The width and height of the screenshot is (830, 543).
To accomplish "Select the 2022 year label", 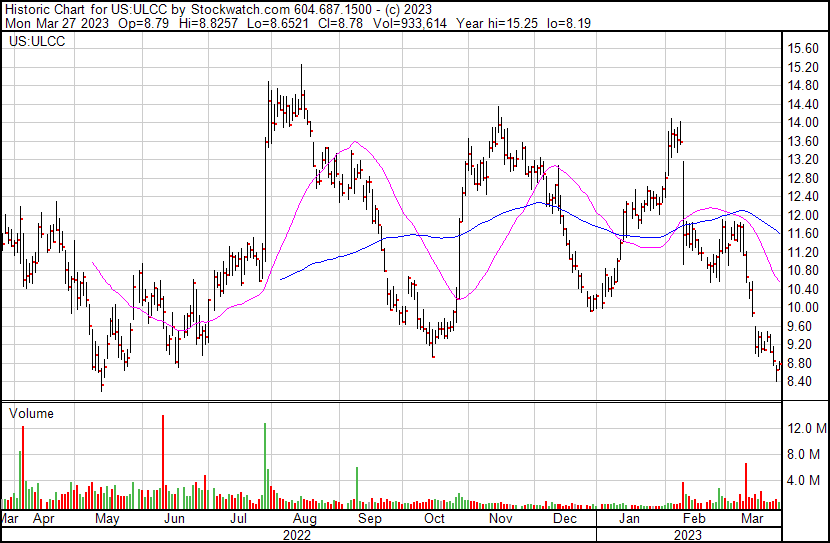I will (295, 534).
